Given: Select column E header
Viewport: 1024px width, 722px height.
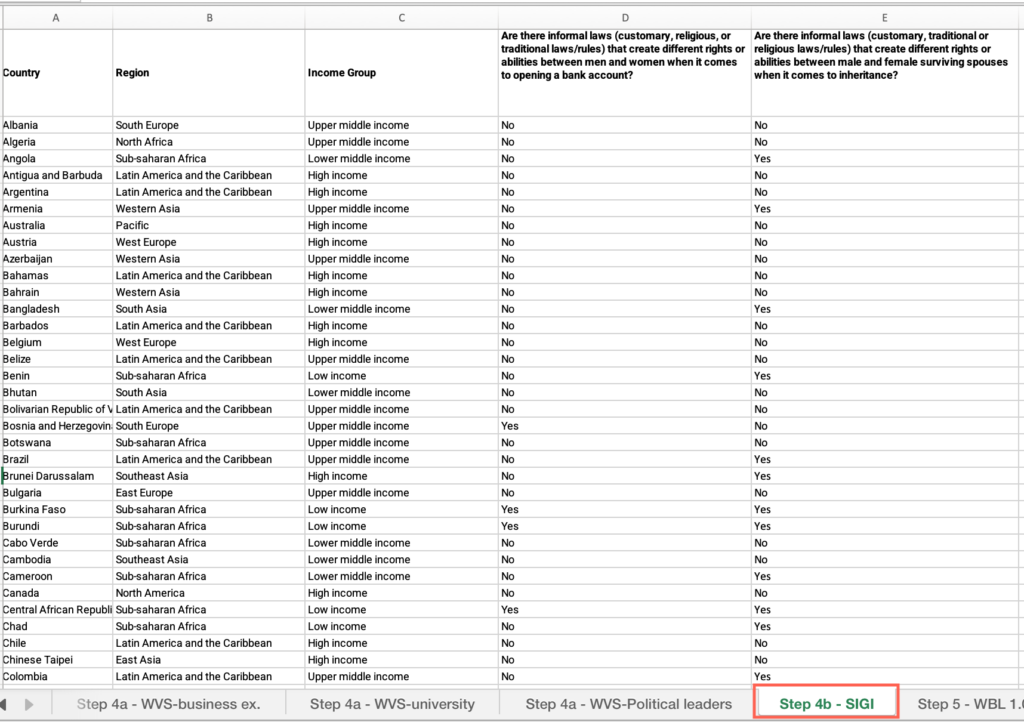Looking at the screenshot, I should click(885, 18).
